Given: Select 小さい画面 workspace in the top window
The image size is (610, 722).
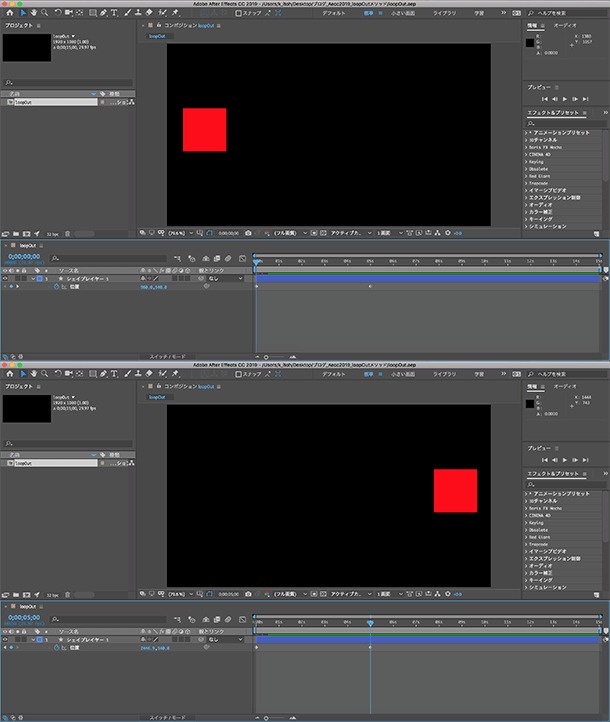Looking at the screenshot, I should click(x=403, y=13).
